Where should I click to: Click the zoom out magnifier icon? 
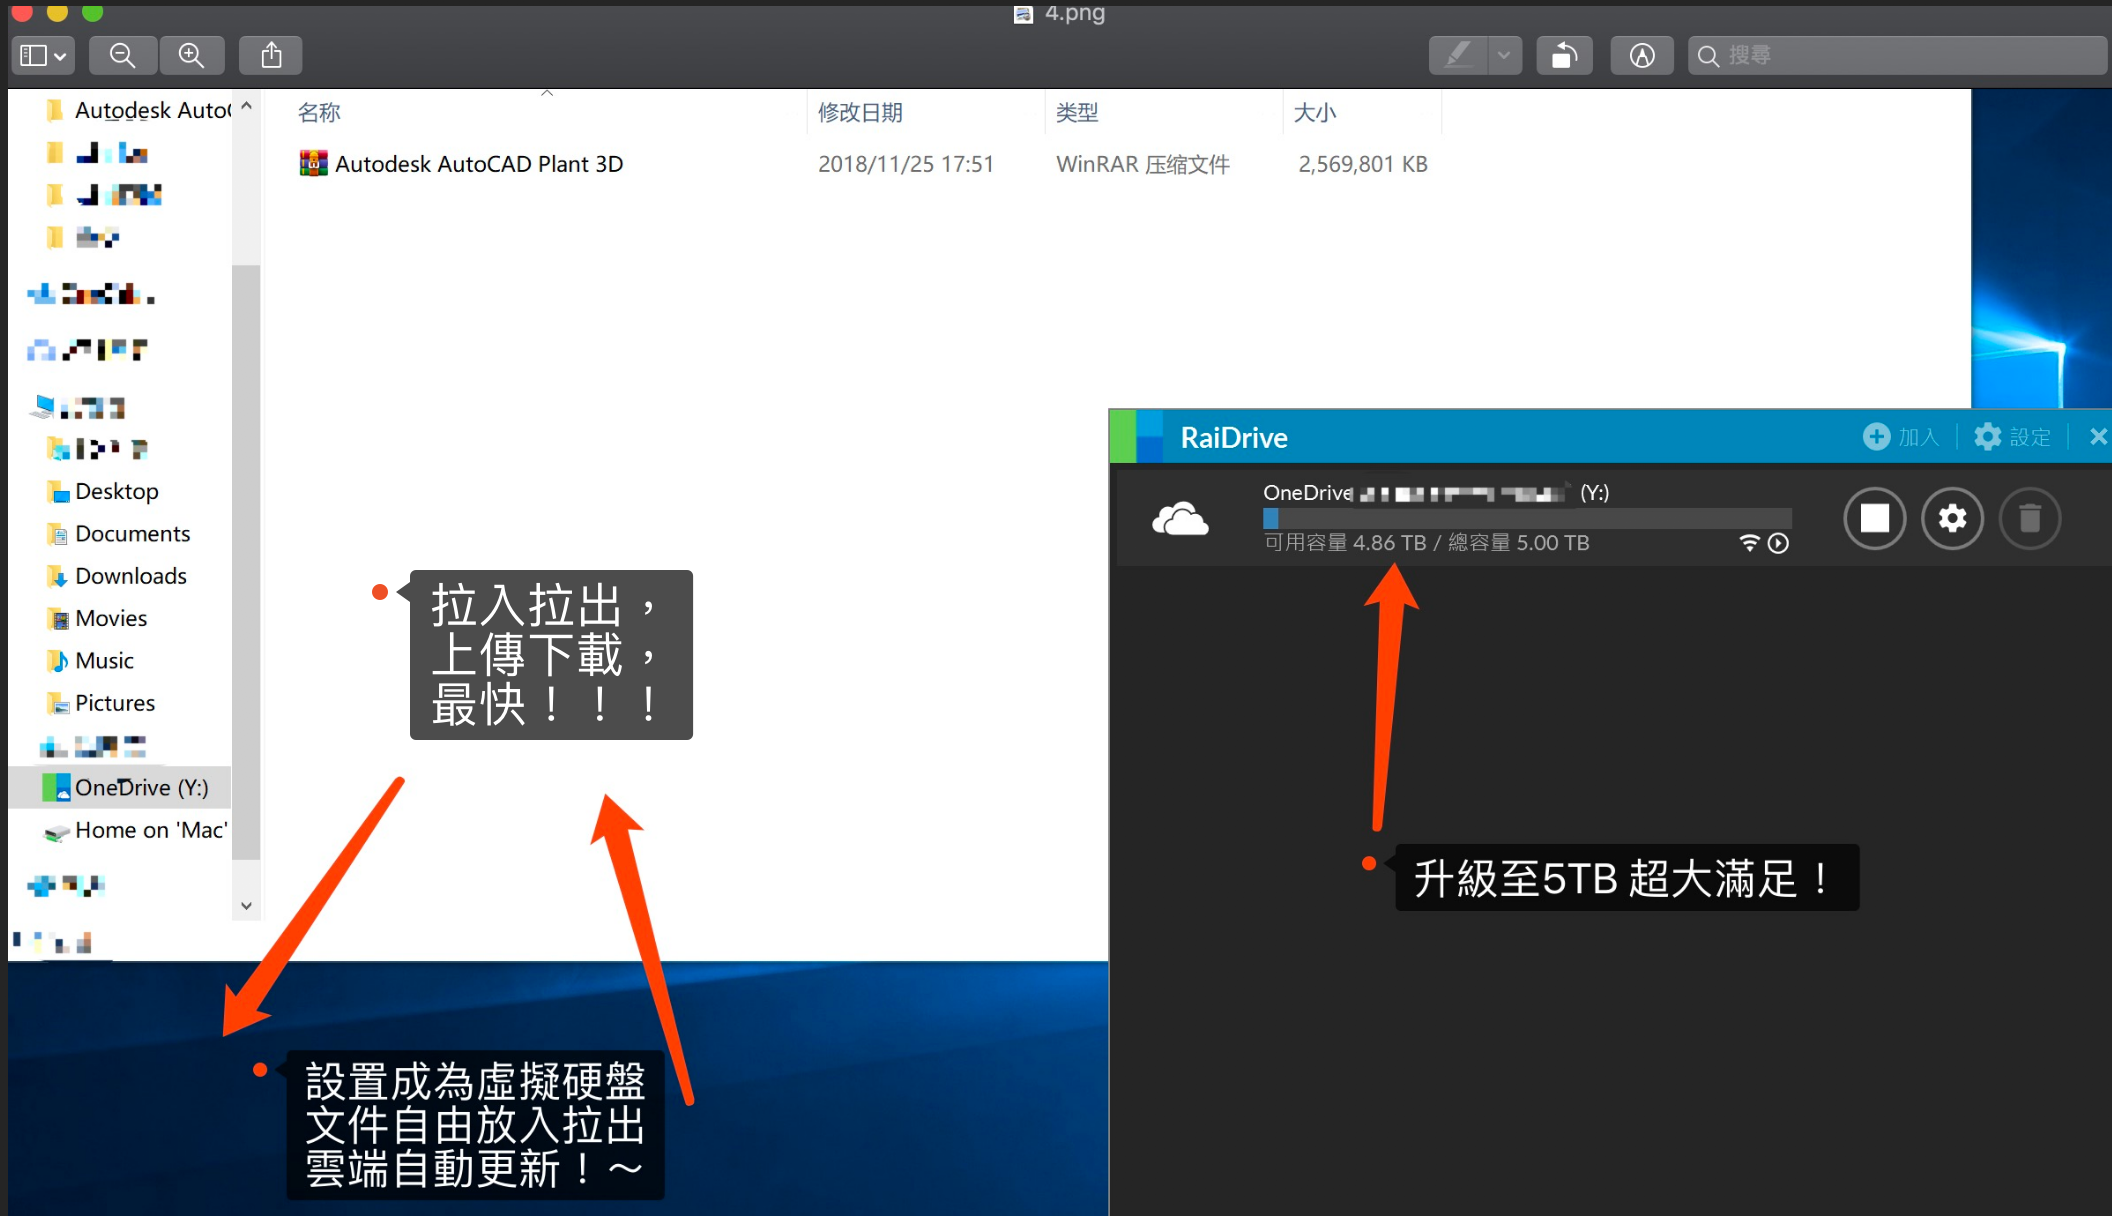[x=123, y=56]
